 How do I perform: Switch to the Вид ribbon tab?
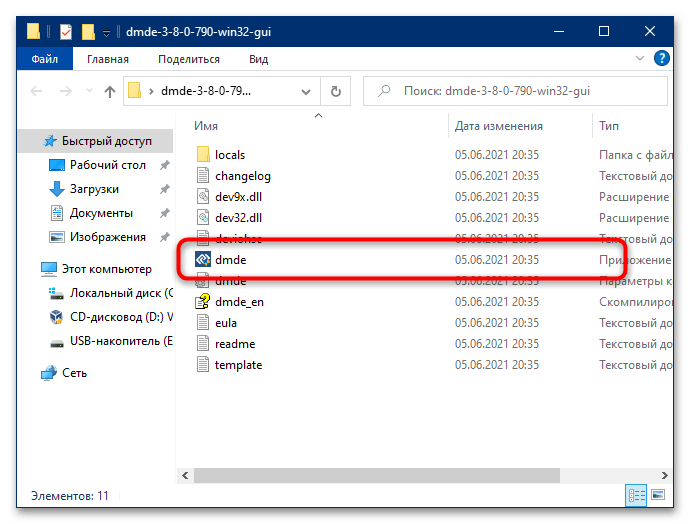tap(258, 59)
